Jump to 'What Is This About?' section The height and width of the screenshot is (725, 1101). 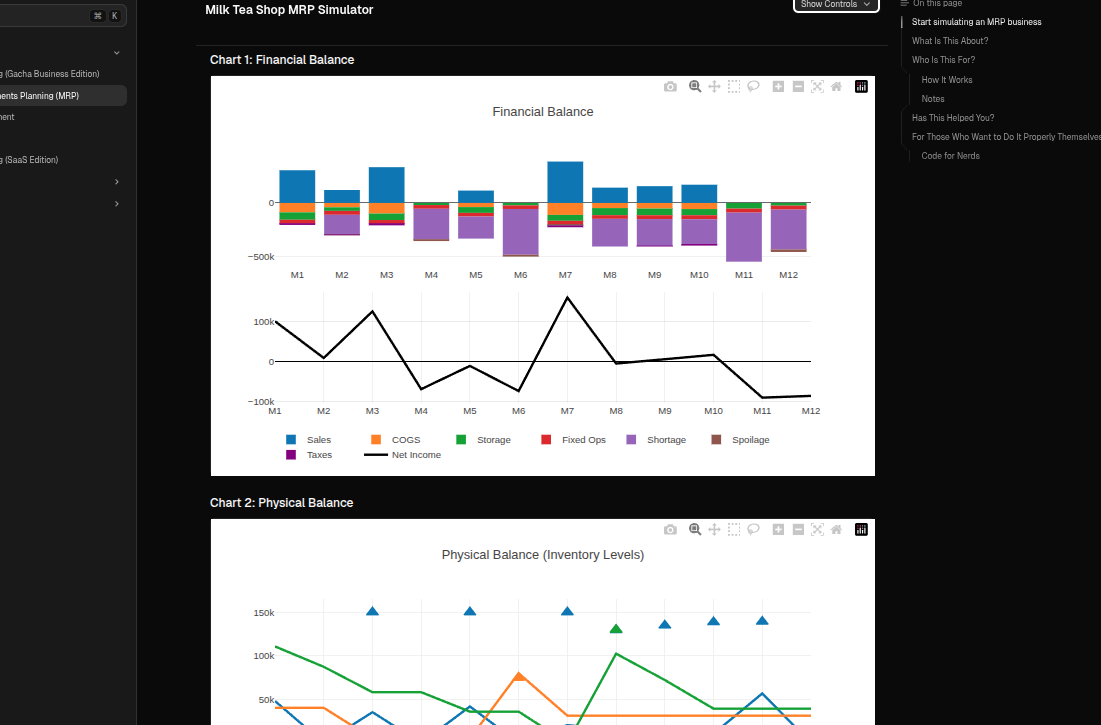pos(950,41)
